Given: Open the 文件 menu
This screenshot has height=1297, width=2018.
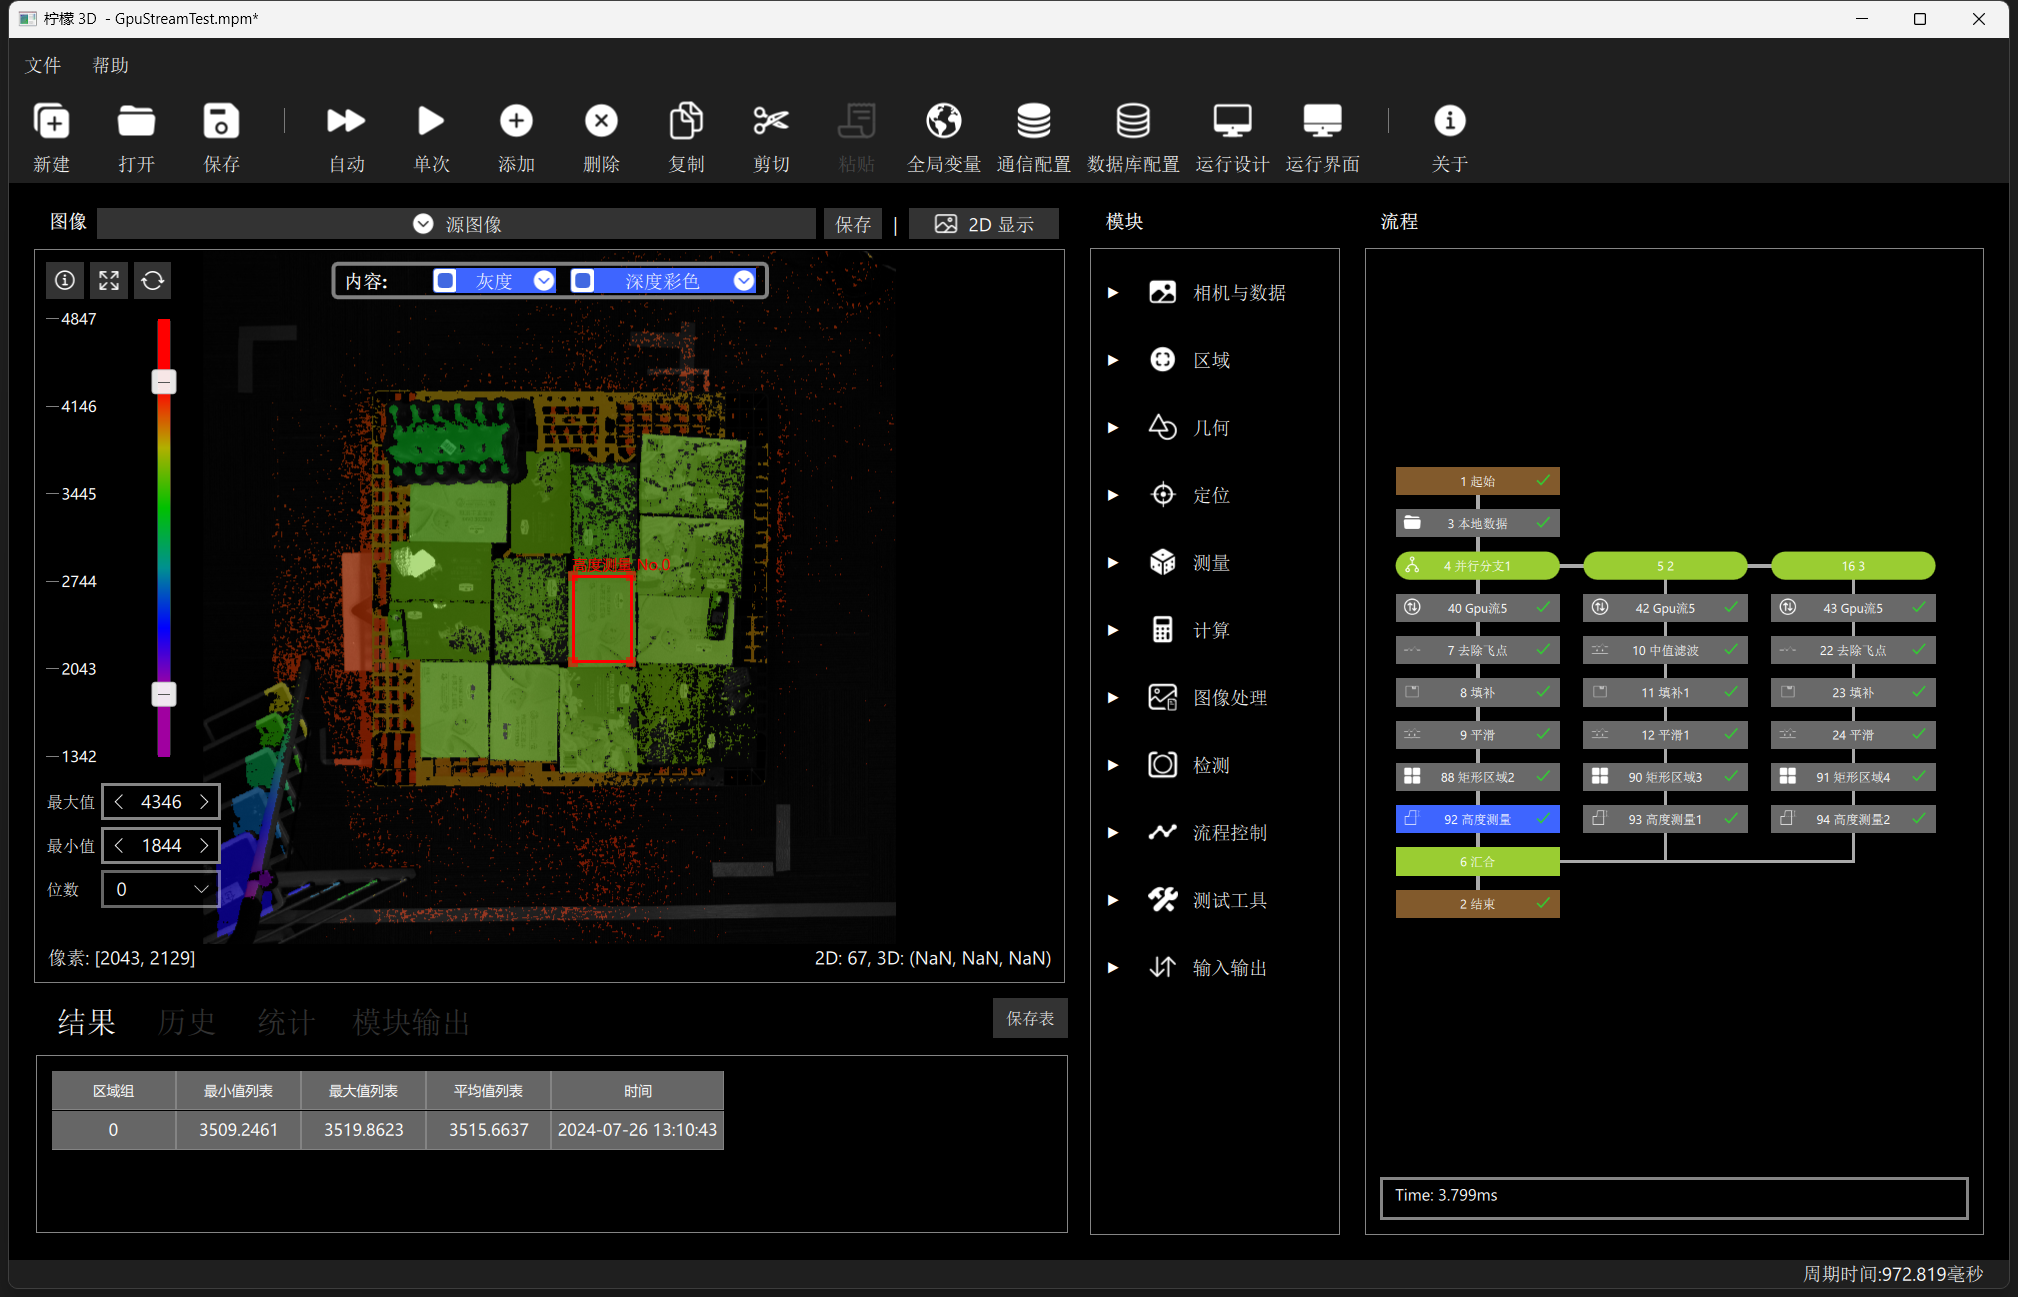Looking at the screenshot, I should tap(43, 65).
